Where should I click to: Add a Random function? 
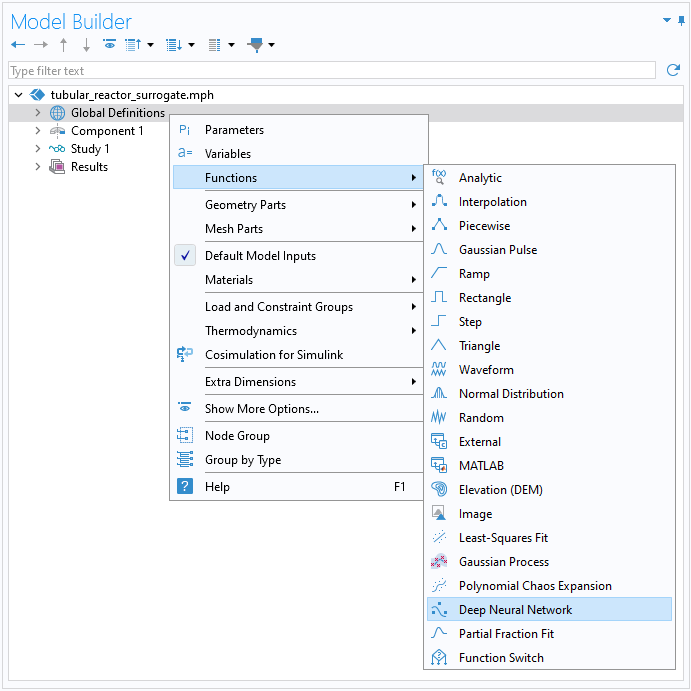coord(549,418)
